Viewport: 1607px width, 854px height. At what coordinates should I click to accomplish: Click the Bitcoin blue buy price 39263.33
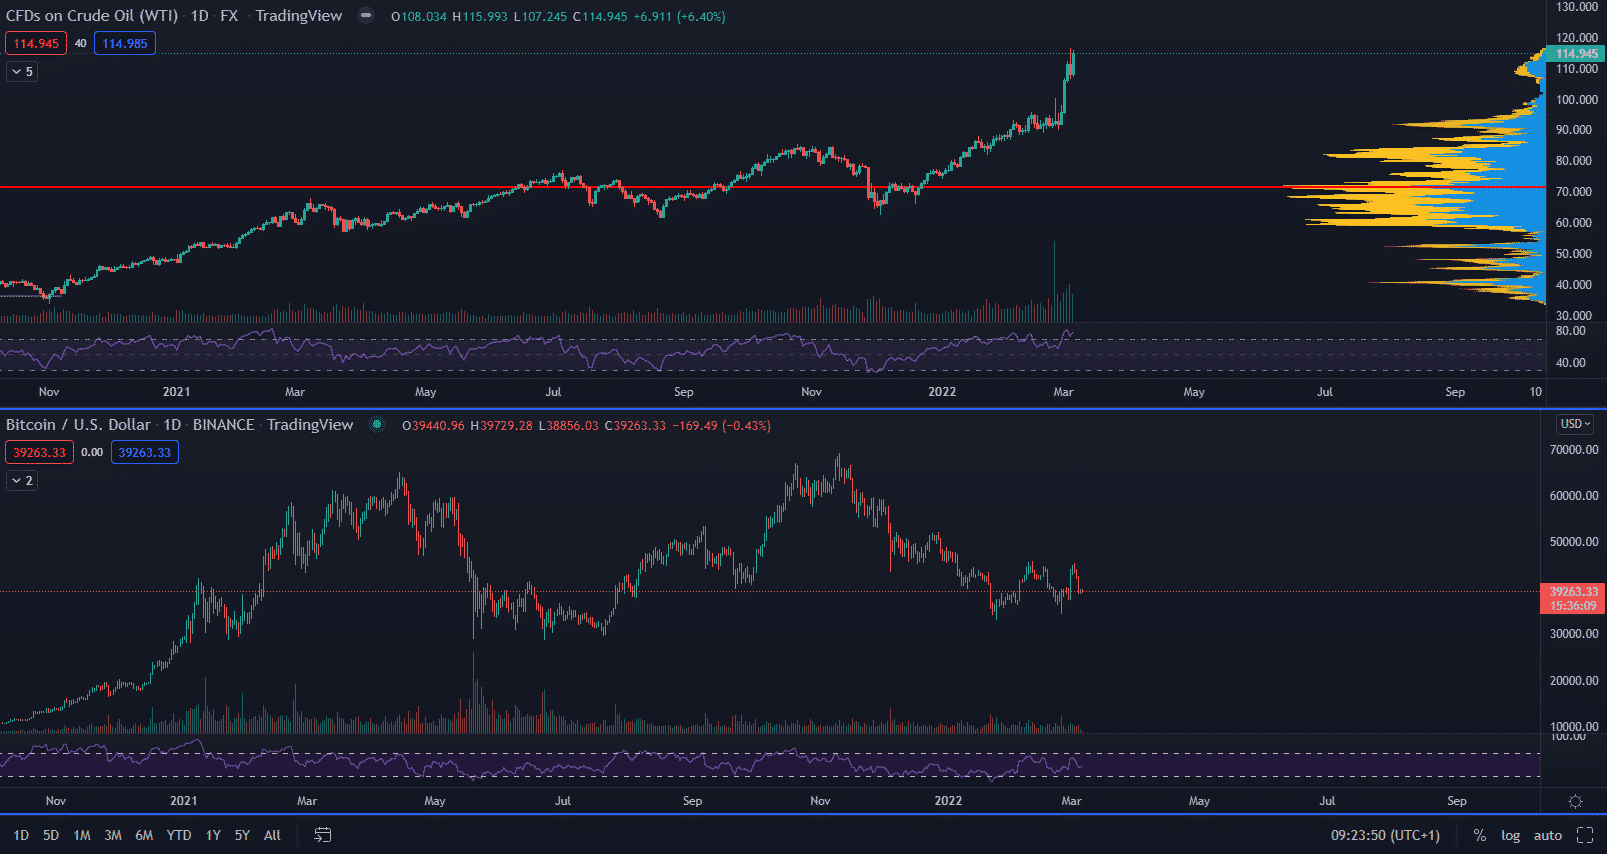click(145, 452)
